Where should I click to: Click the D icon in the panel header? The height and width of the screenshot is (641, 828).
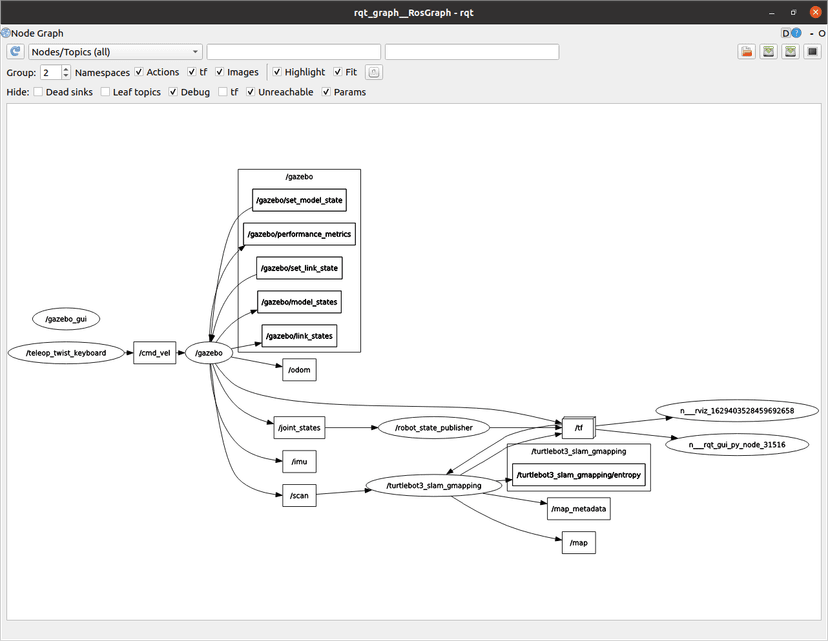786,33
